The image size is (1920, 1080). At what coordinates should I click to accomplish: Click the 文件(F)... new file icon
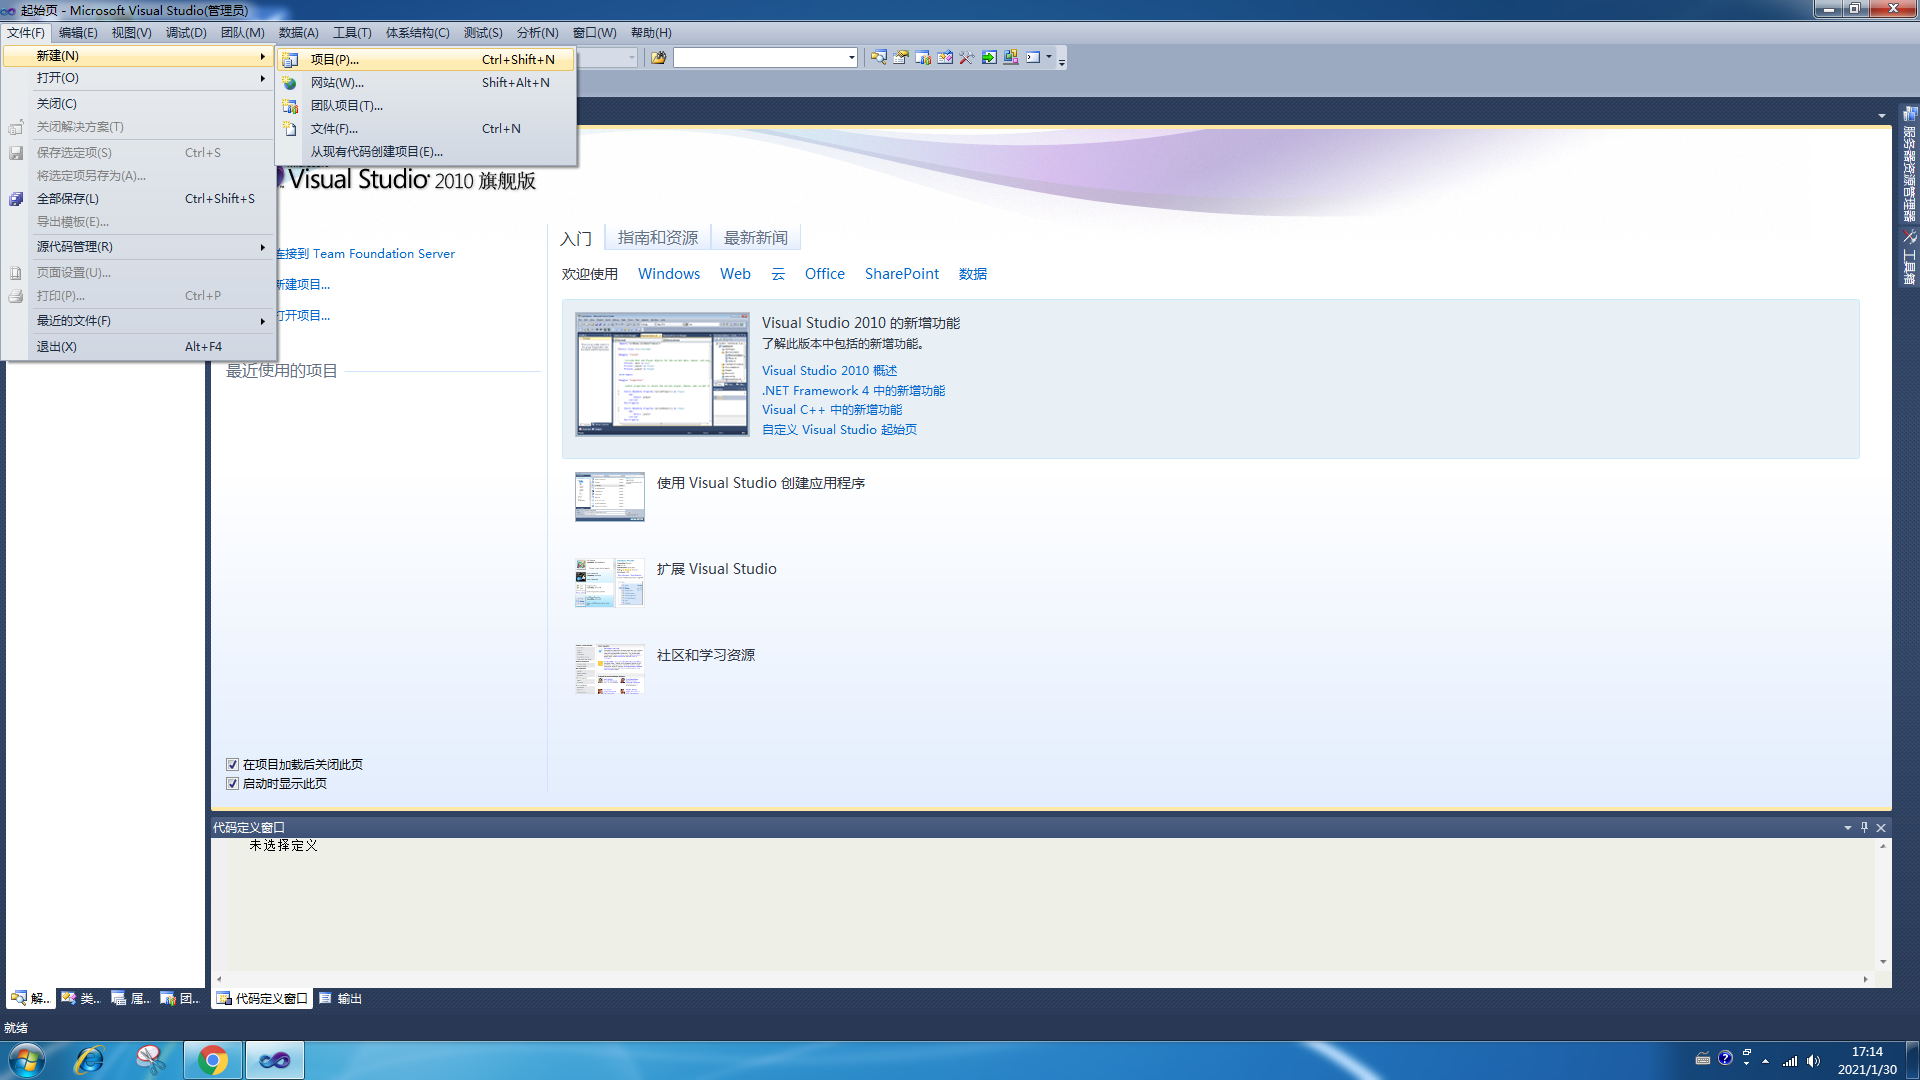point(290,129)
